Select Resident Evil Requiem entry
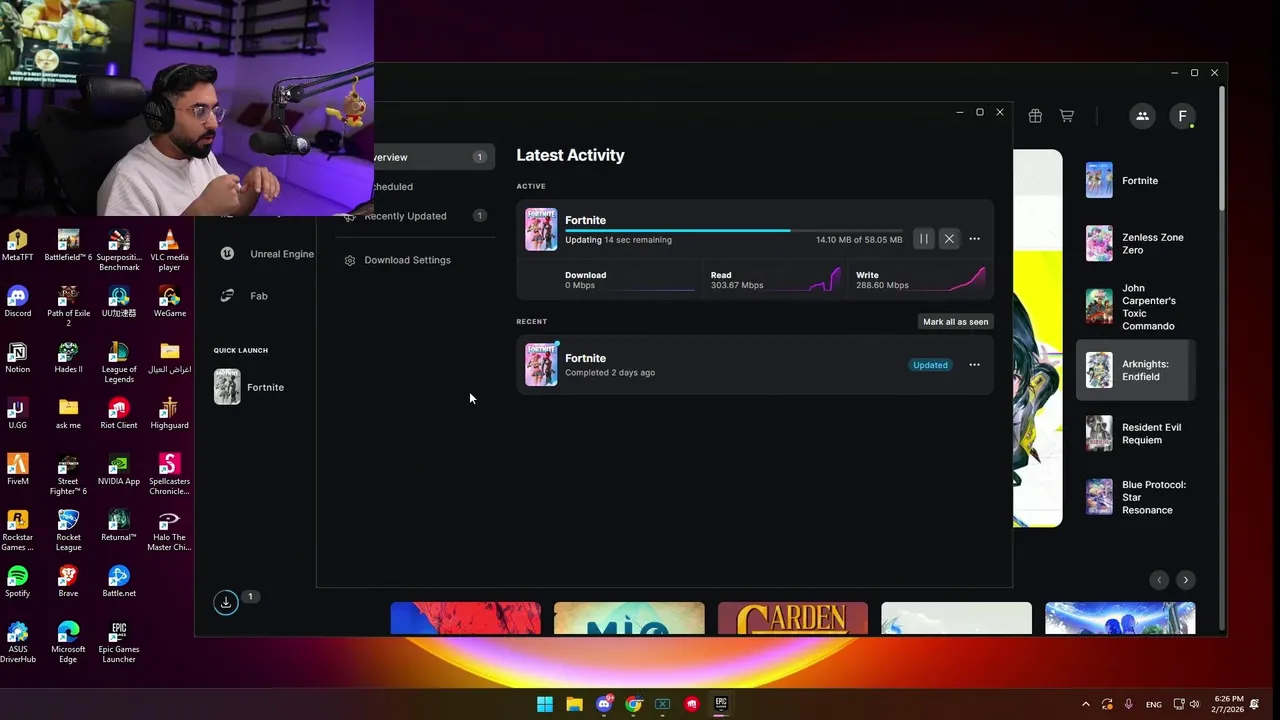 tap(1135, 433)
